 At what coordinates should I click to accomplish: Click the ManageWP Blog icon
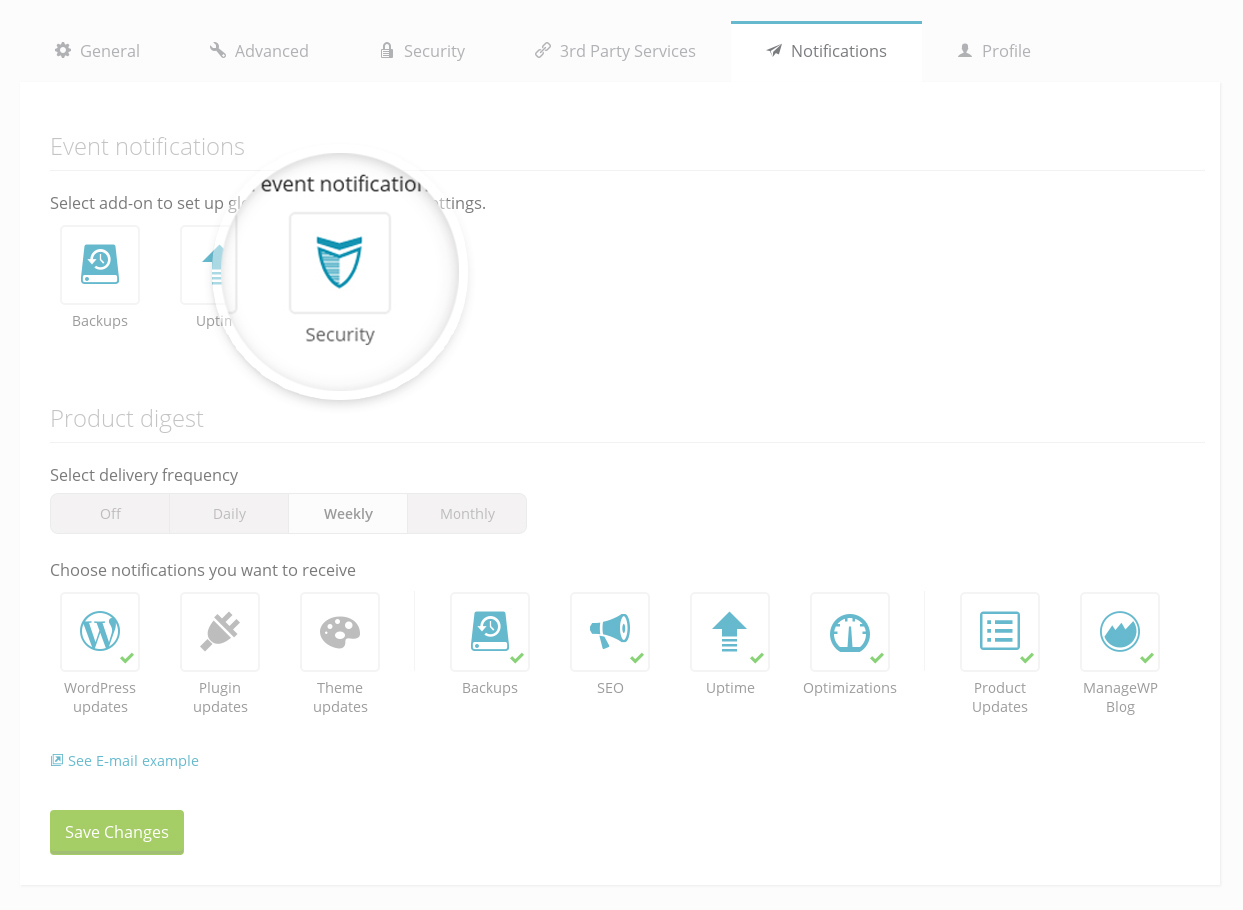pos(1120,632)
